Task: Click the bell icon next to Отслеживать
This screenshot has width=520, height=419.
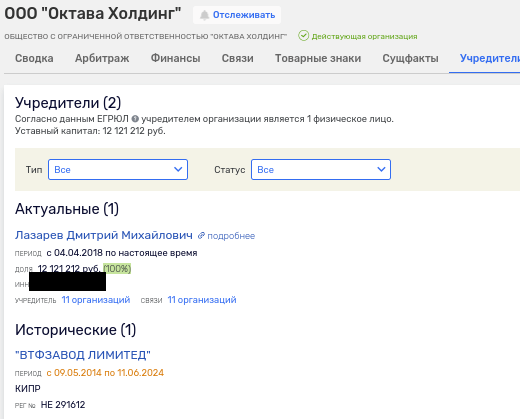Action: point(204,15)
